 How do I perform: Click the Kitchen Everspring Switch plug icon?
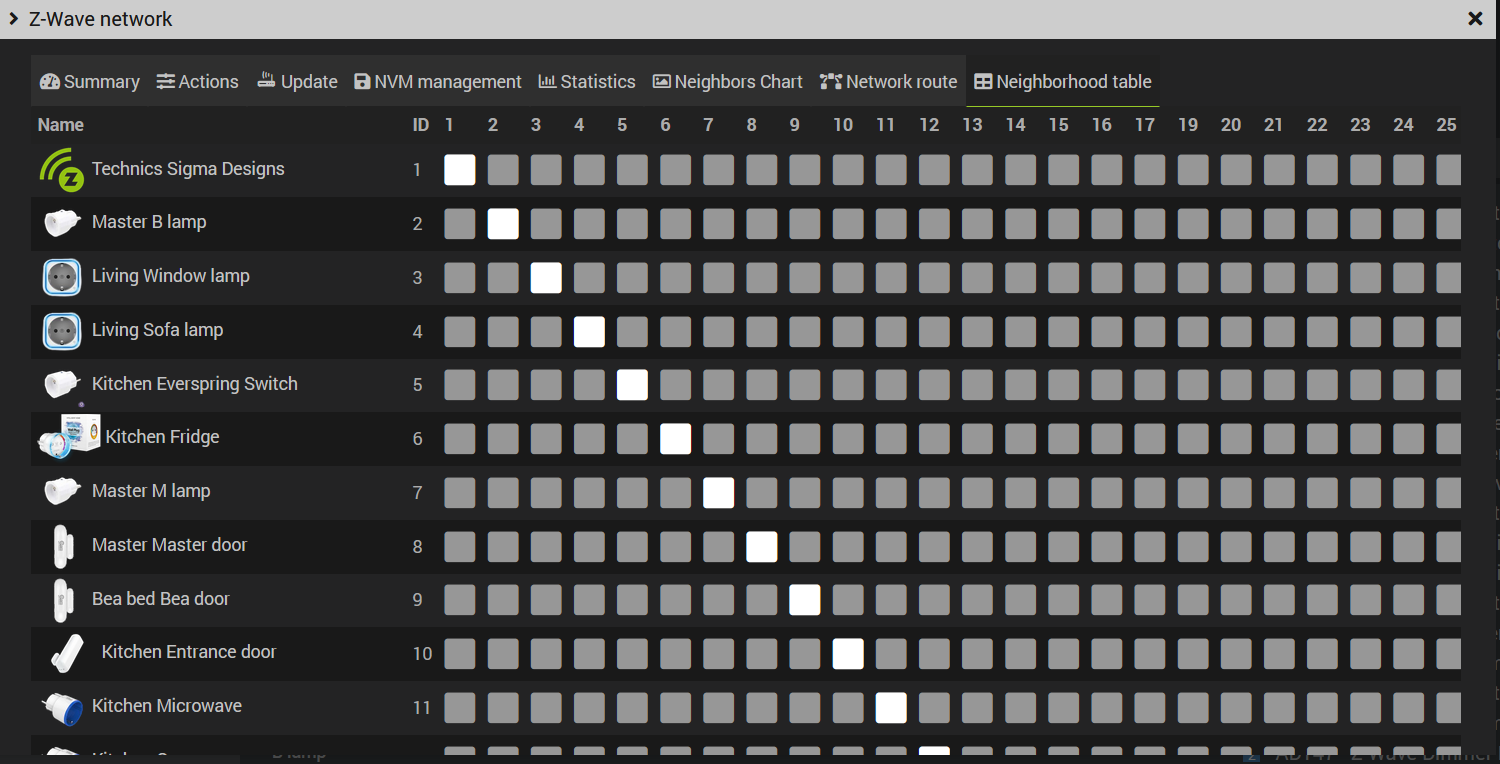pos(62,384)
